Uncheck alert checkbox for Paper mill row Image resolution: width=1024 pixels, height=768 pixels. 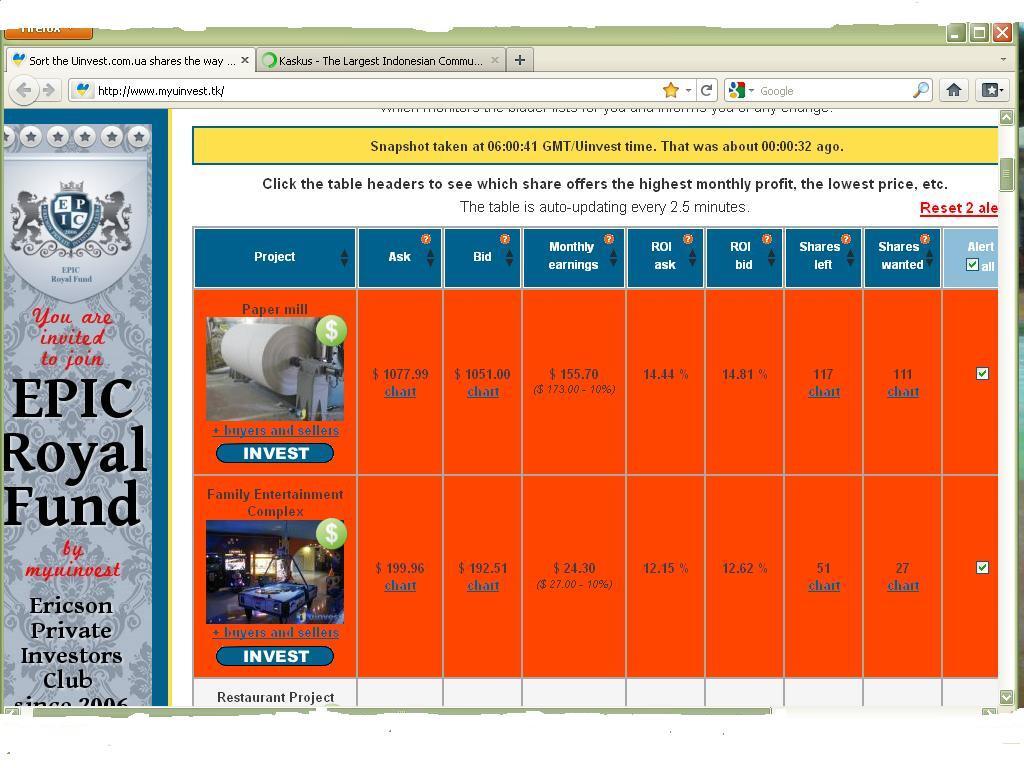pos(982,374)
